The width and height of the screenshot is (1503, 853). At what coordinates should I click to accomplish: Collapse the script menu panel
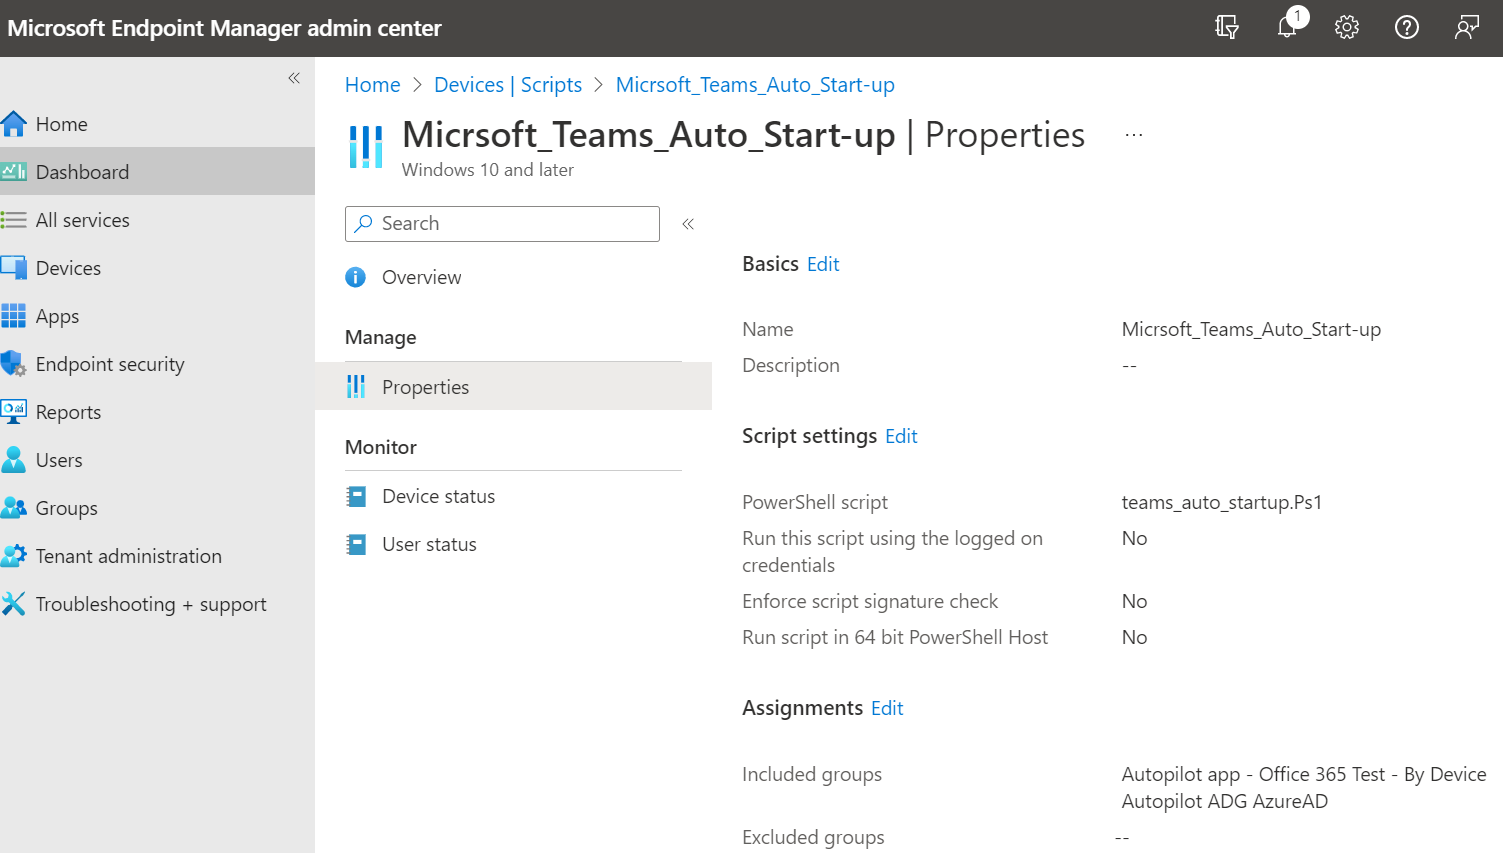pyautogui.click(x=687, y=224)
